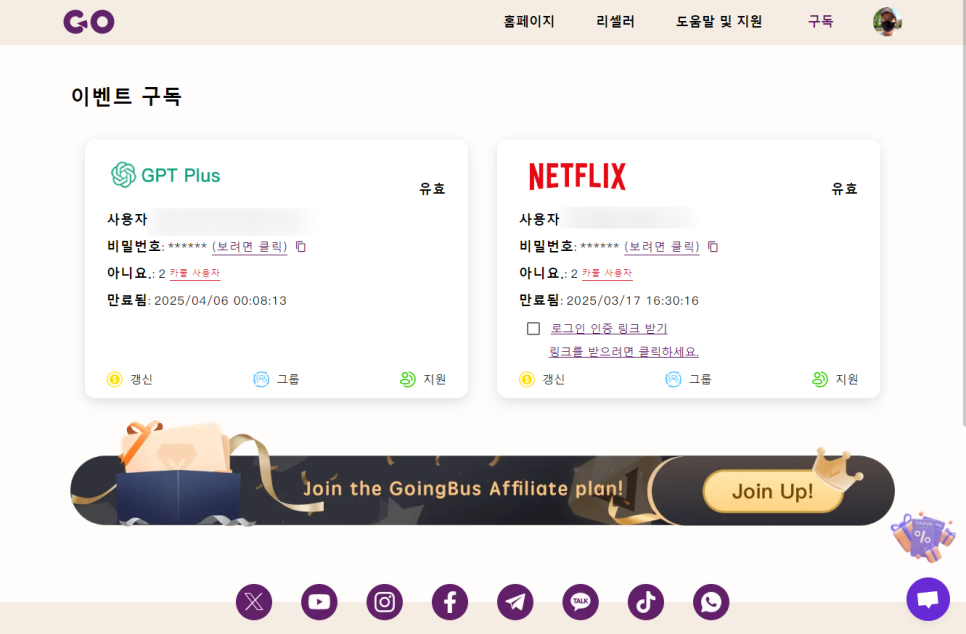This screenshot has height=634, width=966.
Task: Click 그룹 text in Netflix card
Action: point(700,380)
